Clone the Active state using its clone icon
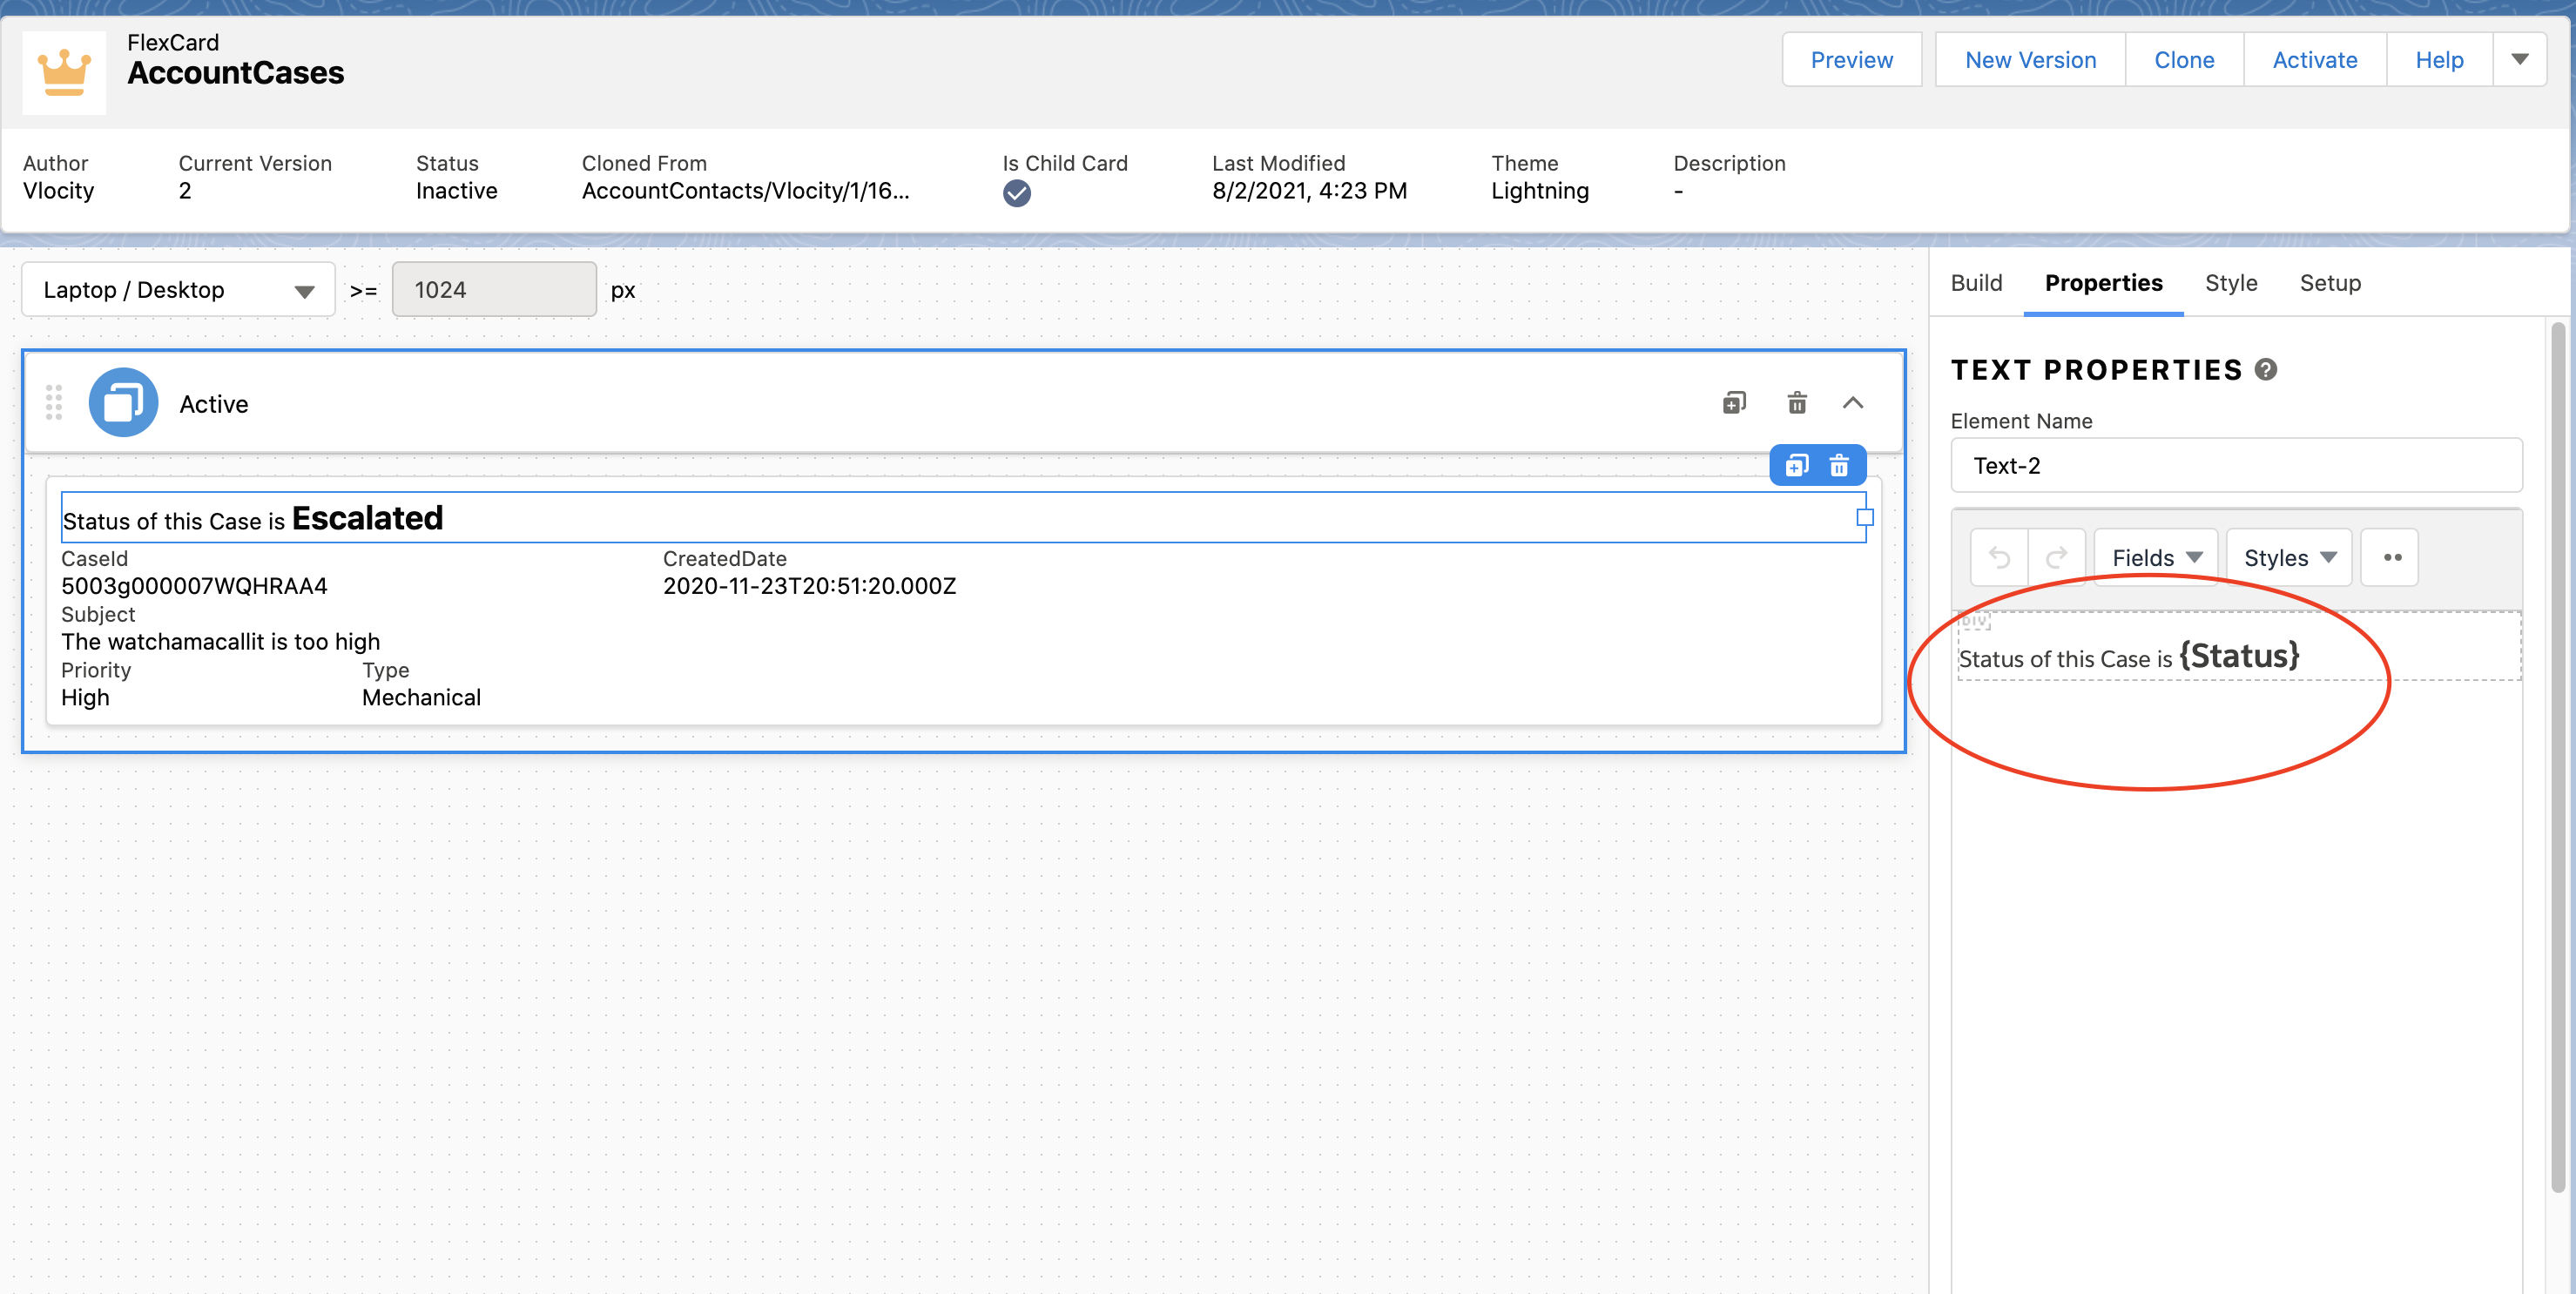The width and height of the screenshot is (2576, 1294). tap(1734, 403)
